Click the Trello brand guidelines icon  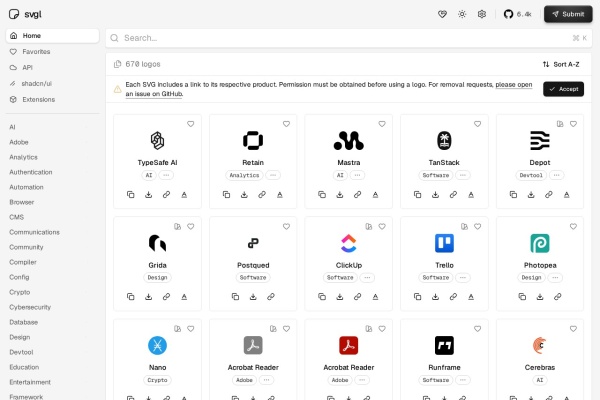(x=464, y=226)
